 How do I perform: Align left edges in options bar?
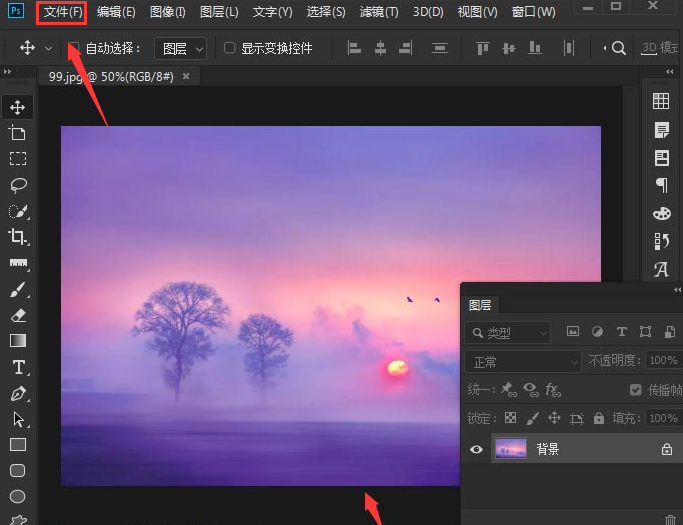pos(354,48)
